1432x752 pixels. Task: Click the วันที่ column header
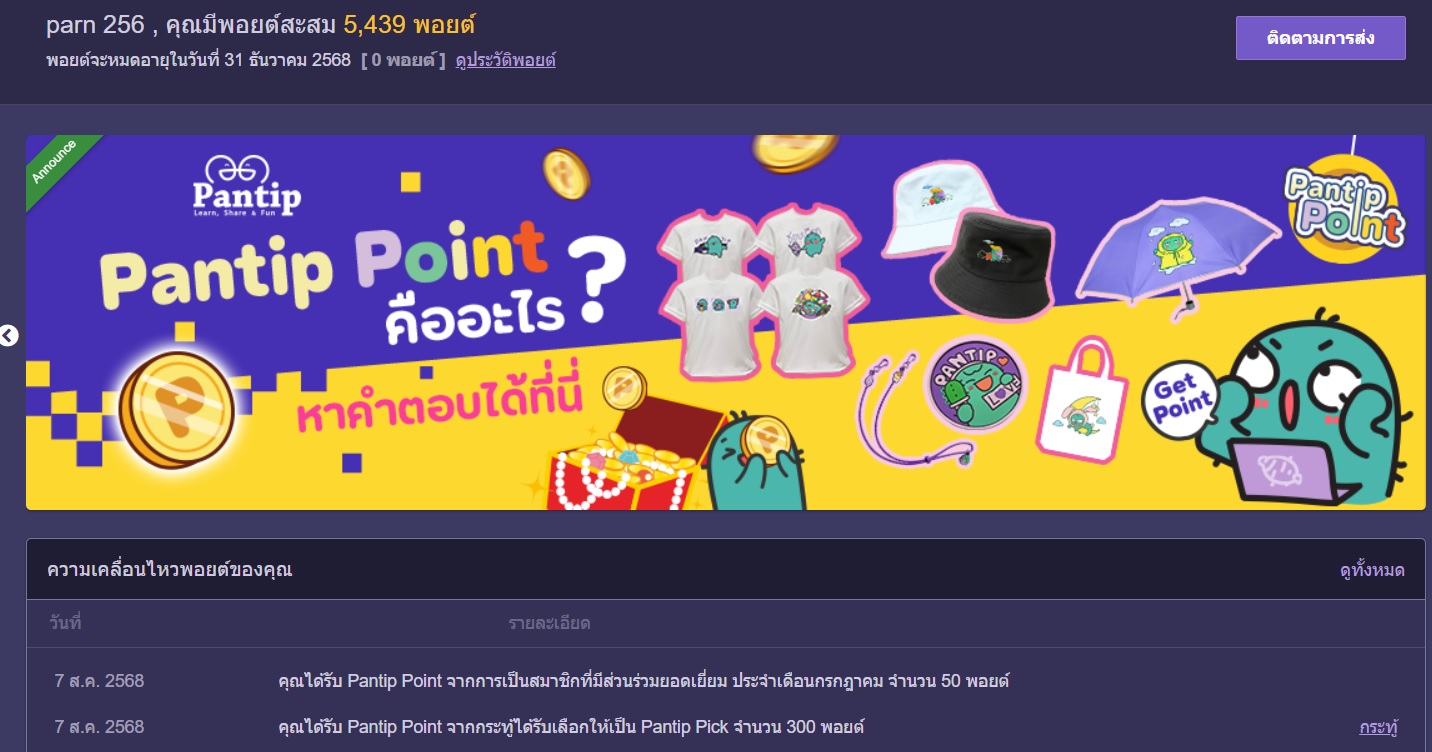(65, 623)
